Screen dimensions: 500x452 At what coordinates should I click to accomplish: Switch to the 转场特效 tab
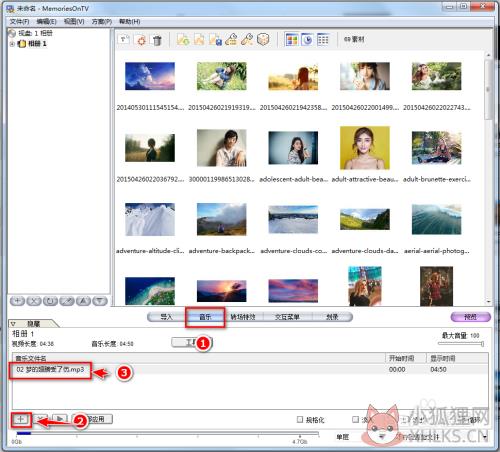[243, 317]
